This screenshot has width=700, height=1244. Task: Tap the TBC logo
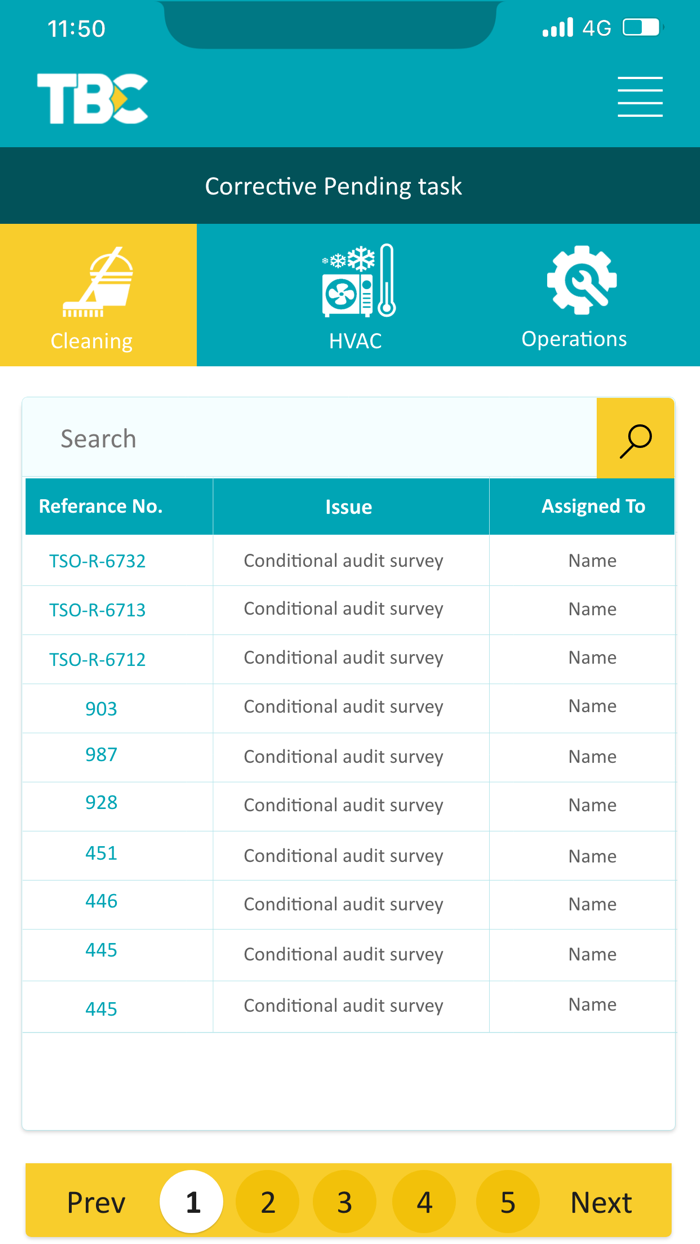(92, 98)
